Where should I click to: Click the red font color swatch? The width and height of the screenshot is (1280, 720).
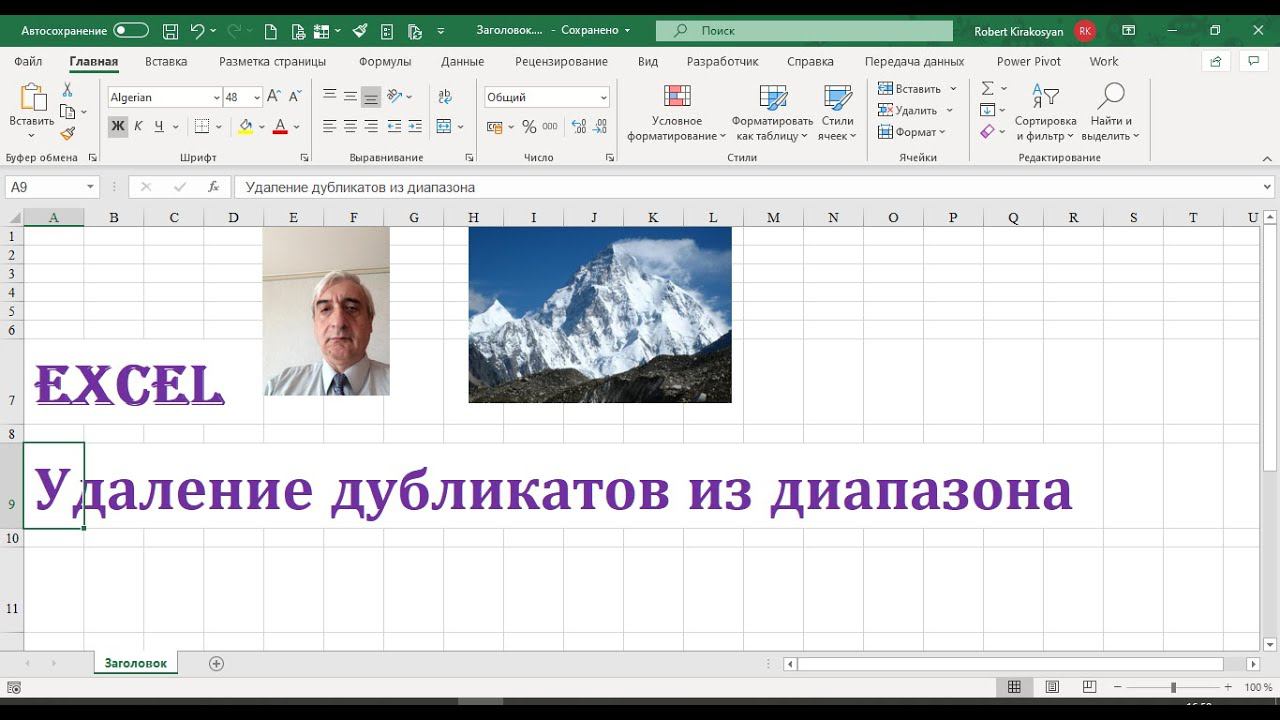[x=280, y=127]
